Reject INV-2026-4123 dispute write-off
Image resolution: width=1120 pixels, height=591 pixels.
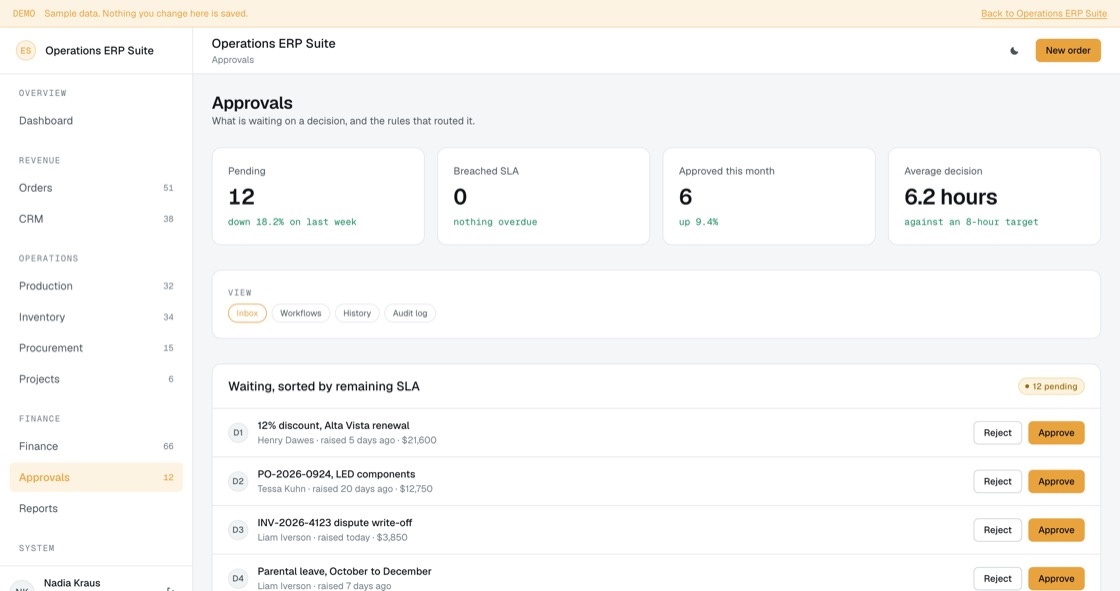coord(997,530)
